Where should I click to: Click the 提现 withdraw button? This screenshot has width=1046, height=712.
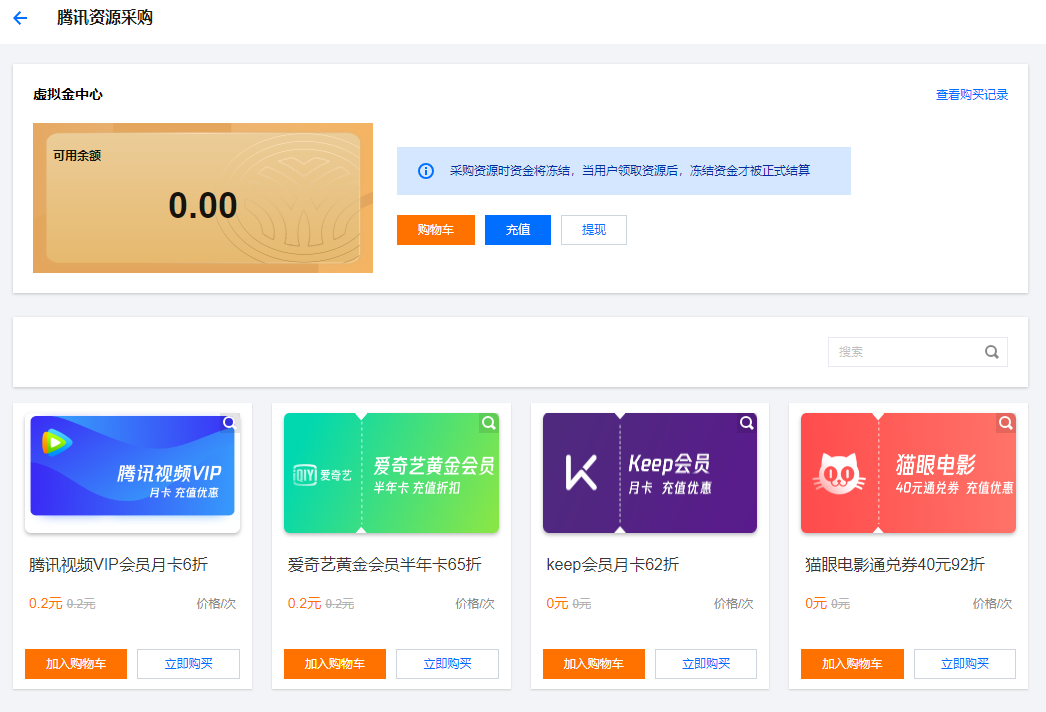(594, 230)
